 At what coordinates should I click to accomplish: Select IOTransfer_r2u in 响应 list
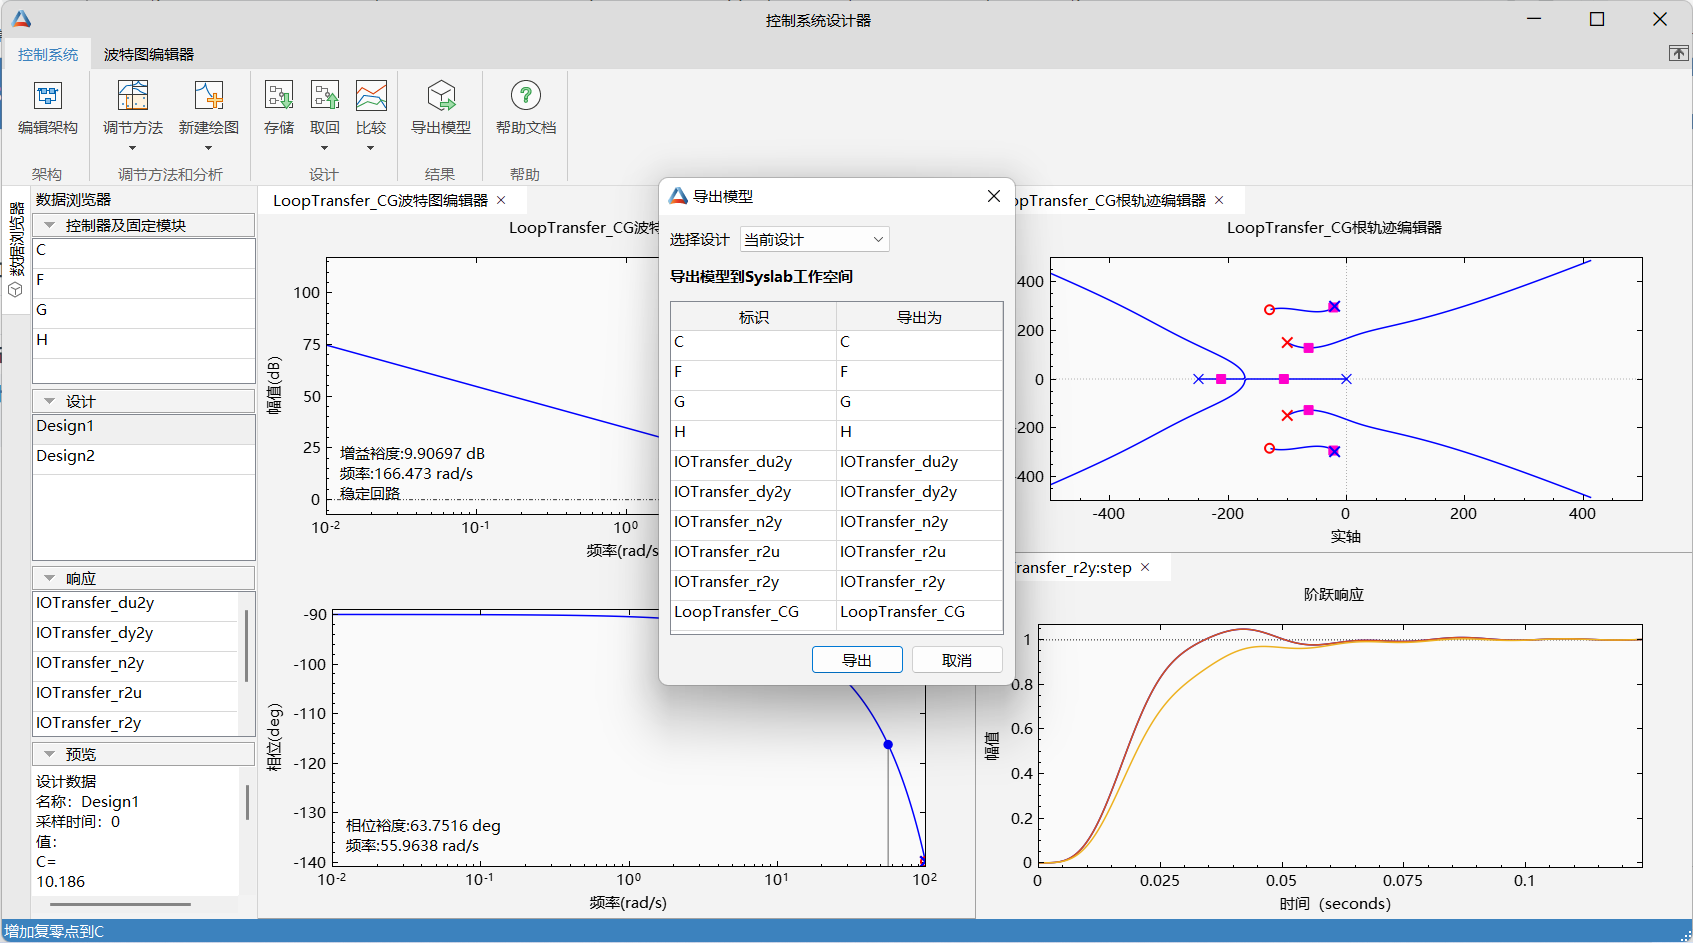coord(137,696)
